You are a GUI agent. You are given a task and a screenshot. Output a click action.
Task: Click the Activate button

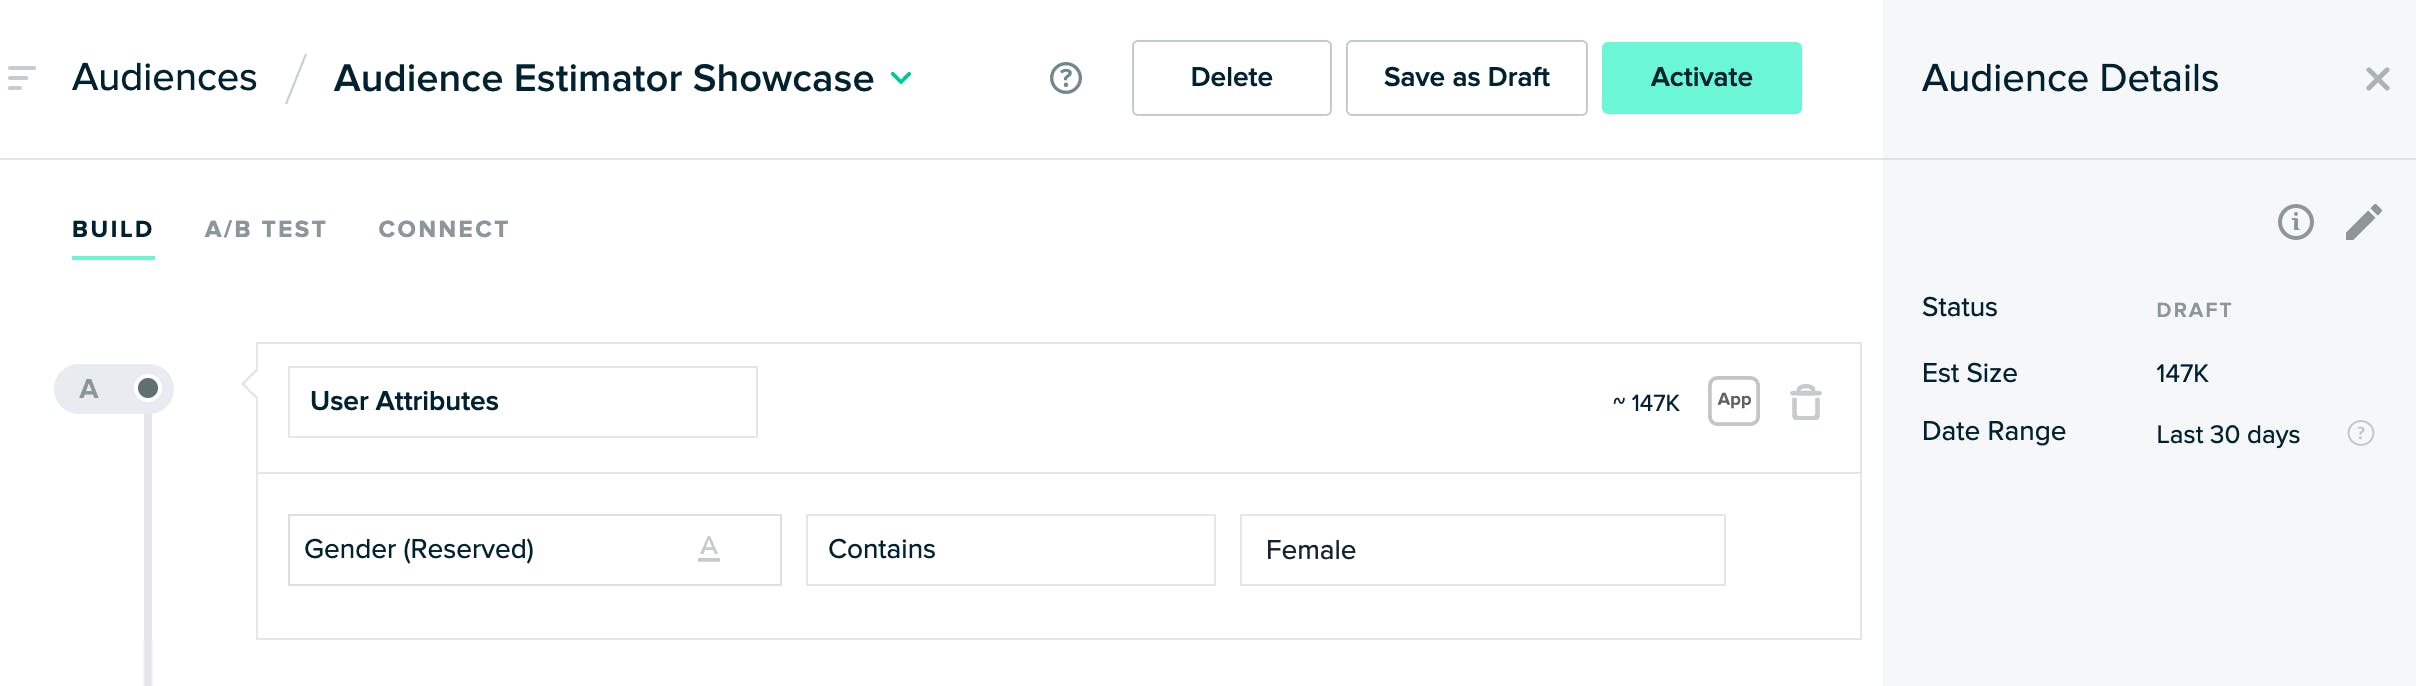1701,78
